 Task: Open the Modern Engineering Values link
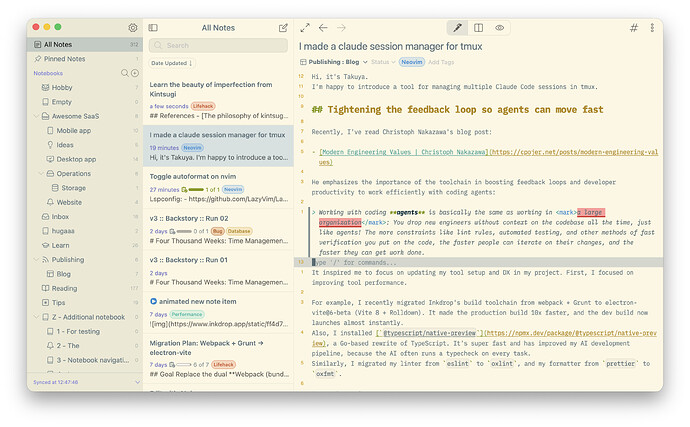(404, 152)
